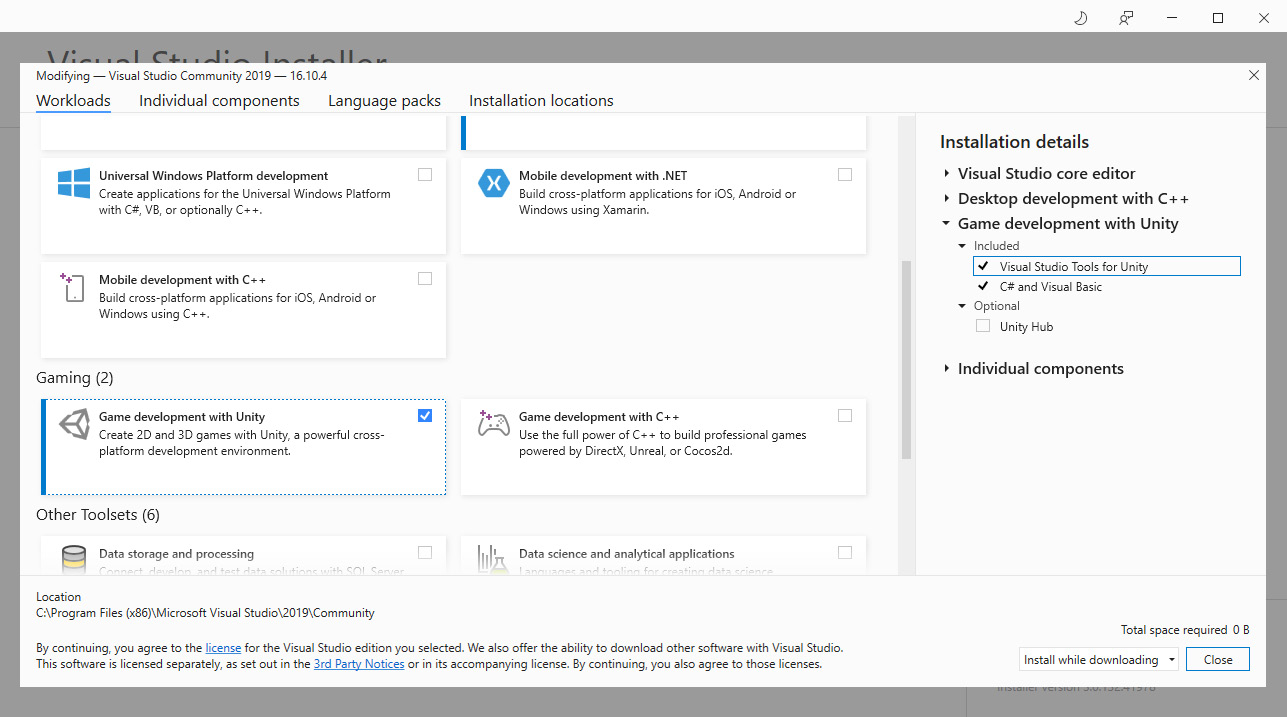The image size is (1287, 717).
Task: Collapse Game development with Unity details
Action: (946, 224)
